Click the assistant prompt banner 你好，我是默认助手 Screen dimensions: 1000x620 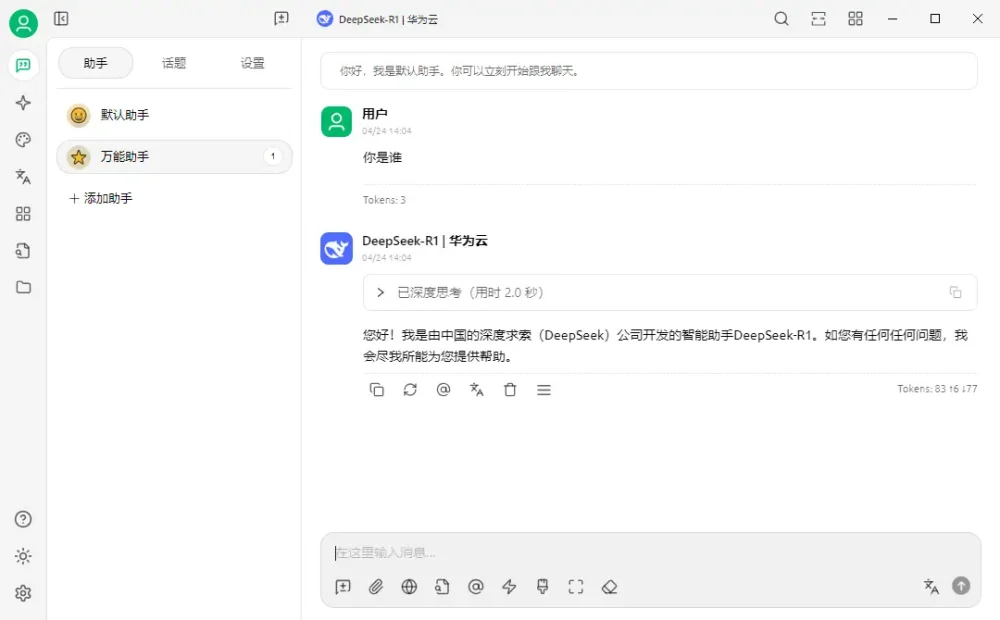tap(649, 71)
